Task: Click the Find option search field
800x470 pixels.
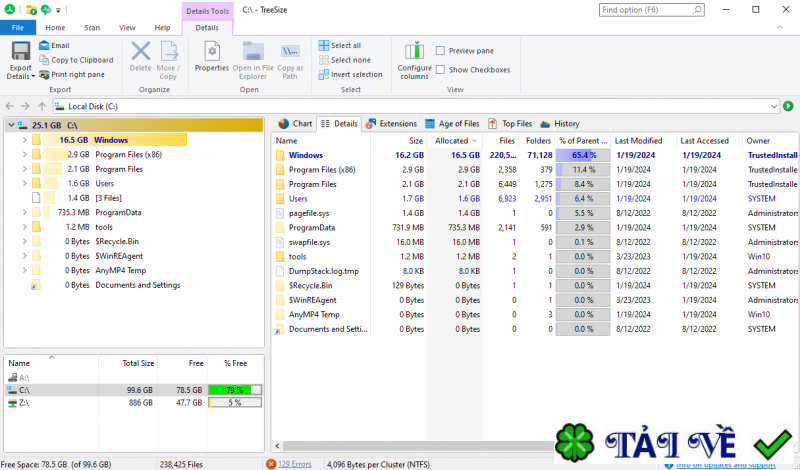Action: pyautogui.click(x=690, y=10)
